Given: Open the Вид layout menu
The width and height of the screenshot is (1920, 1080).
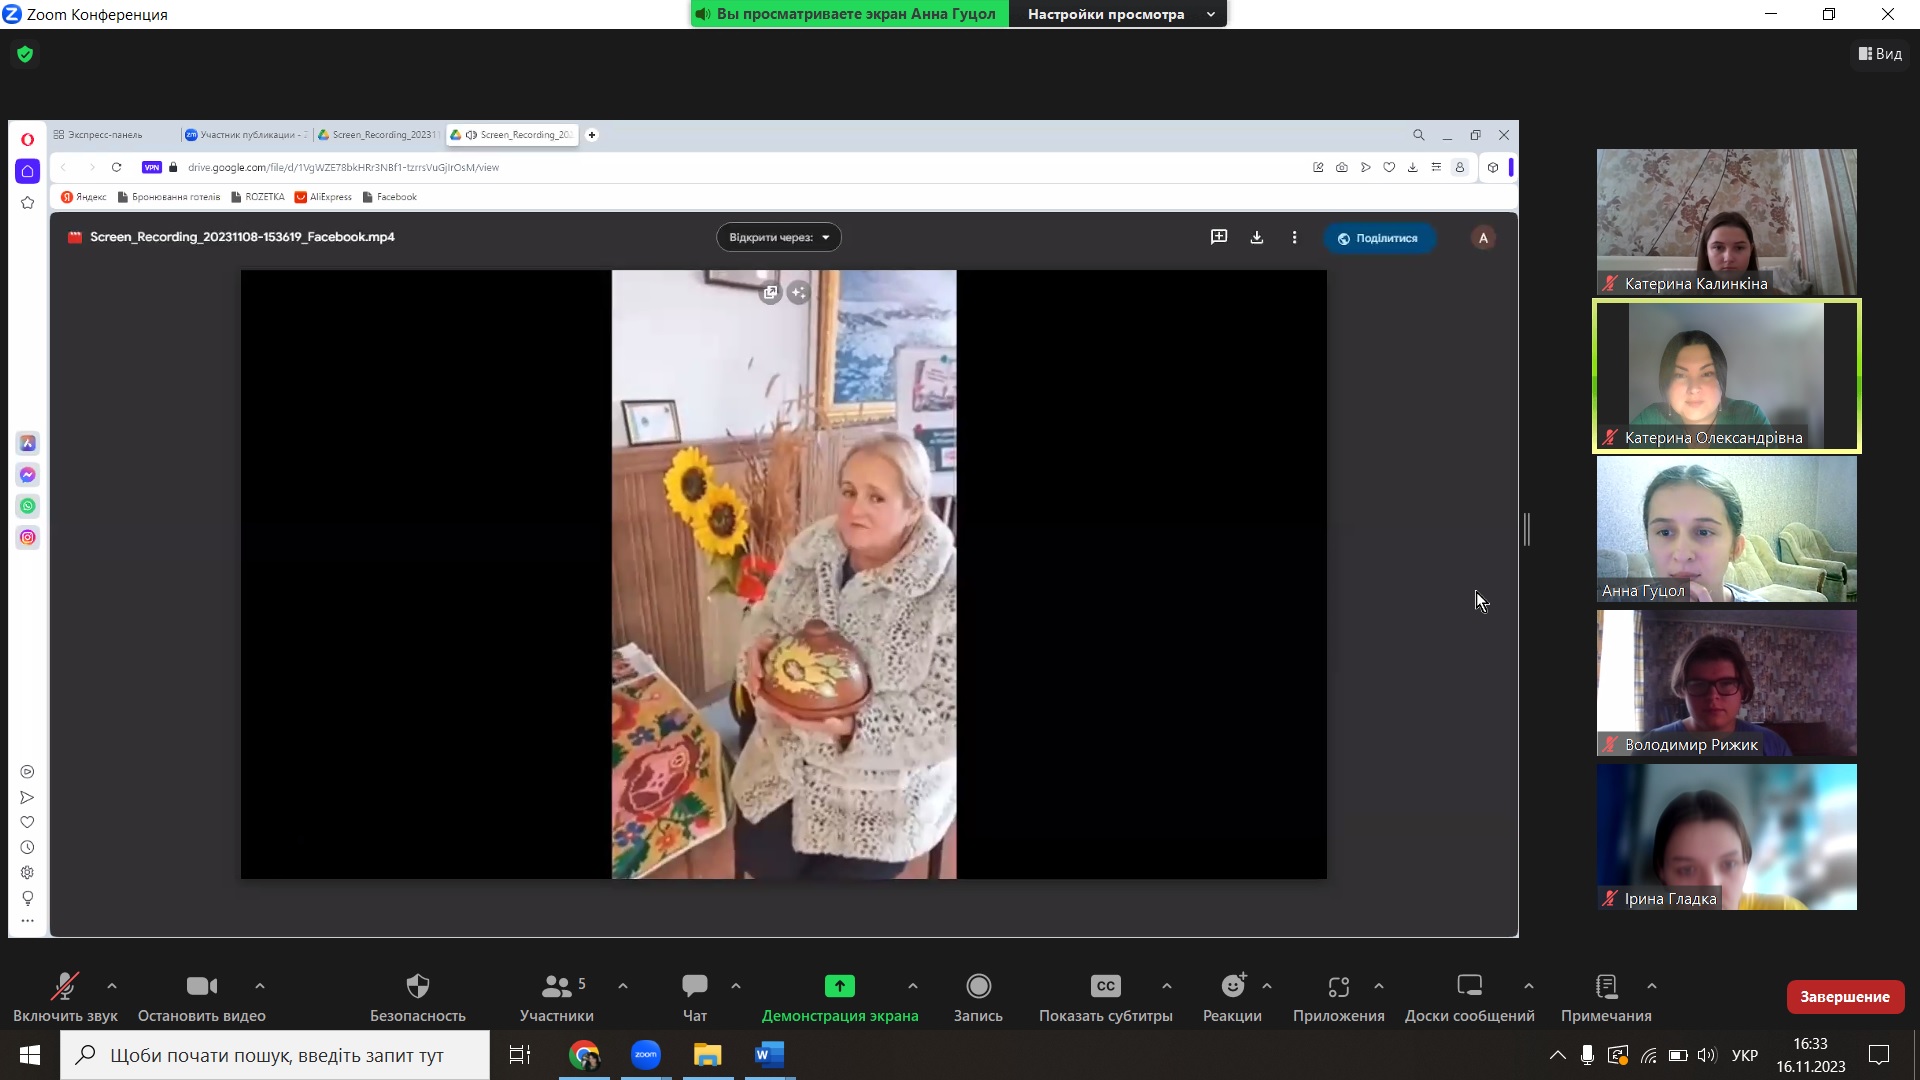Looking at the screenshot, I should 1880,54.
